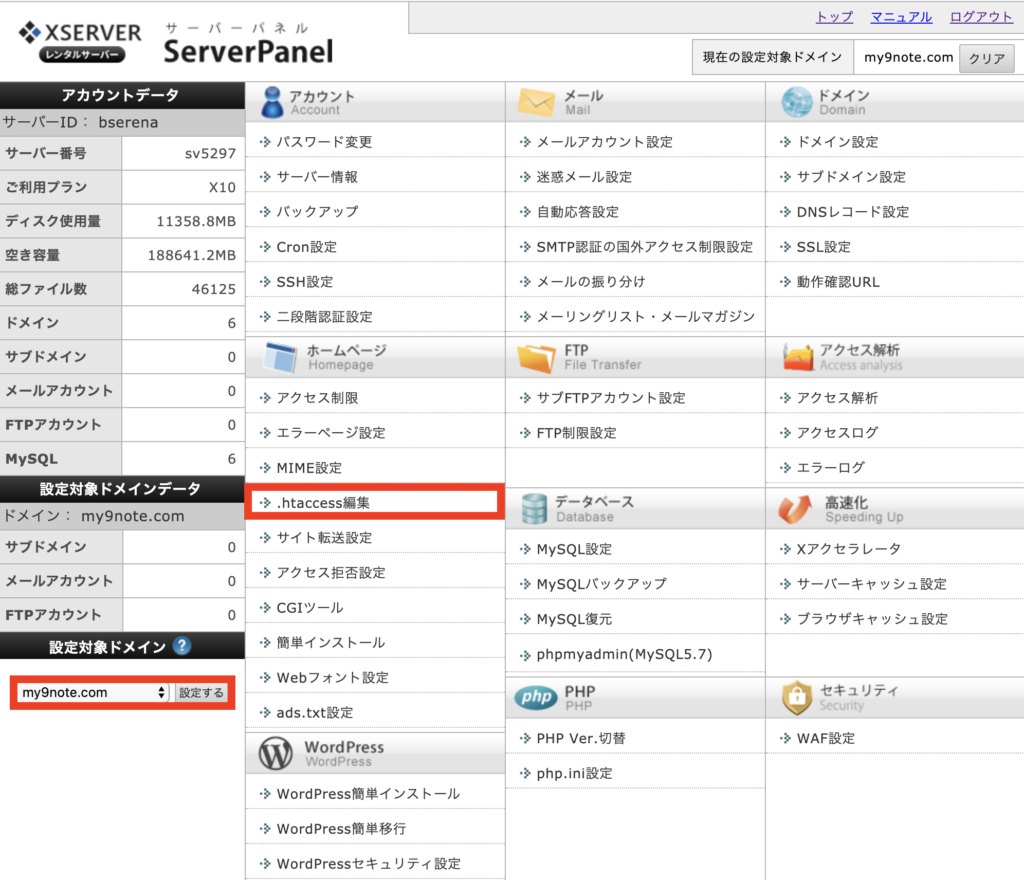The height and width of the screenshot is (880, 1024).
Task: Click the Database cylinder icon
Action: [x=534, y=509]
